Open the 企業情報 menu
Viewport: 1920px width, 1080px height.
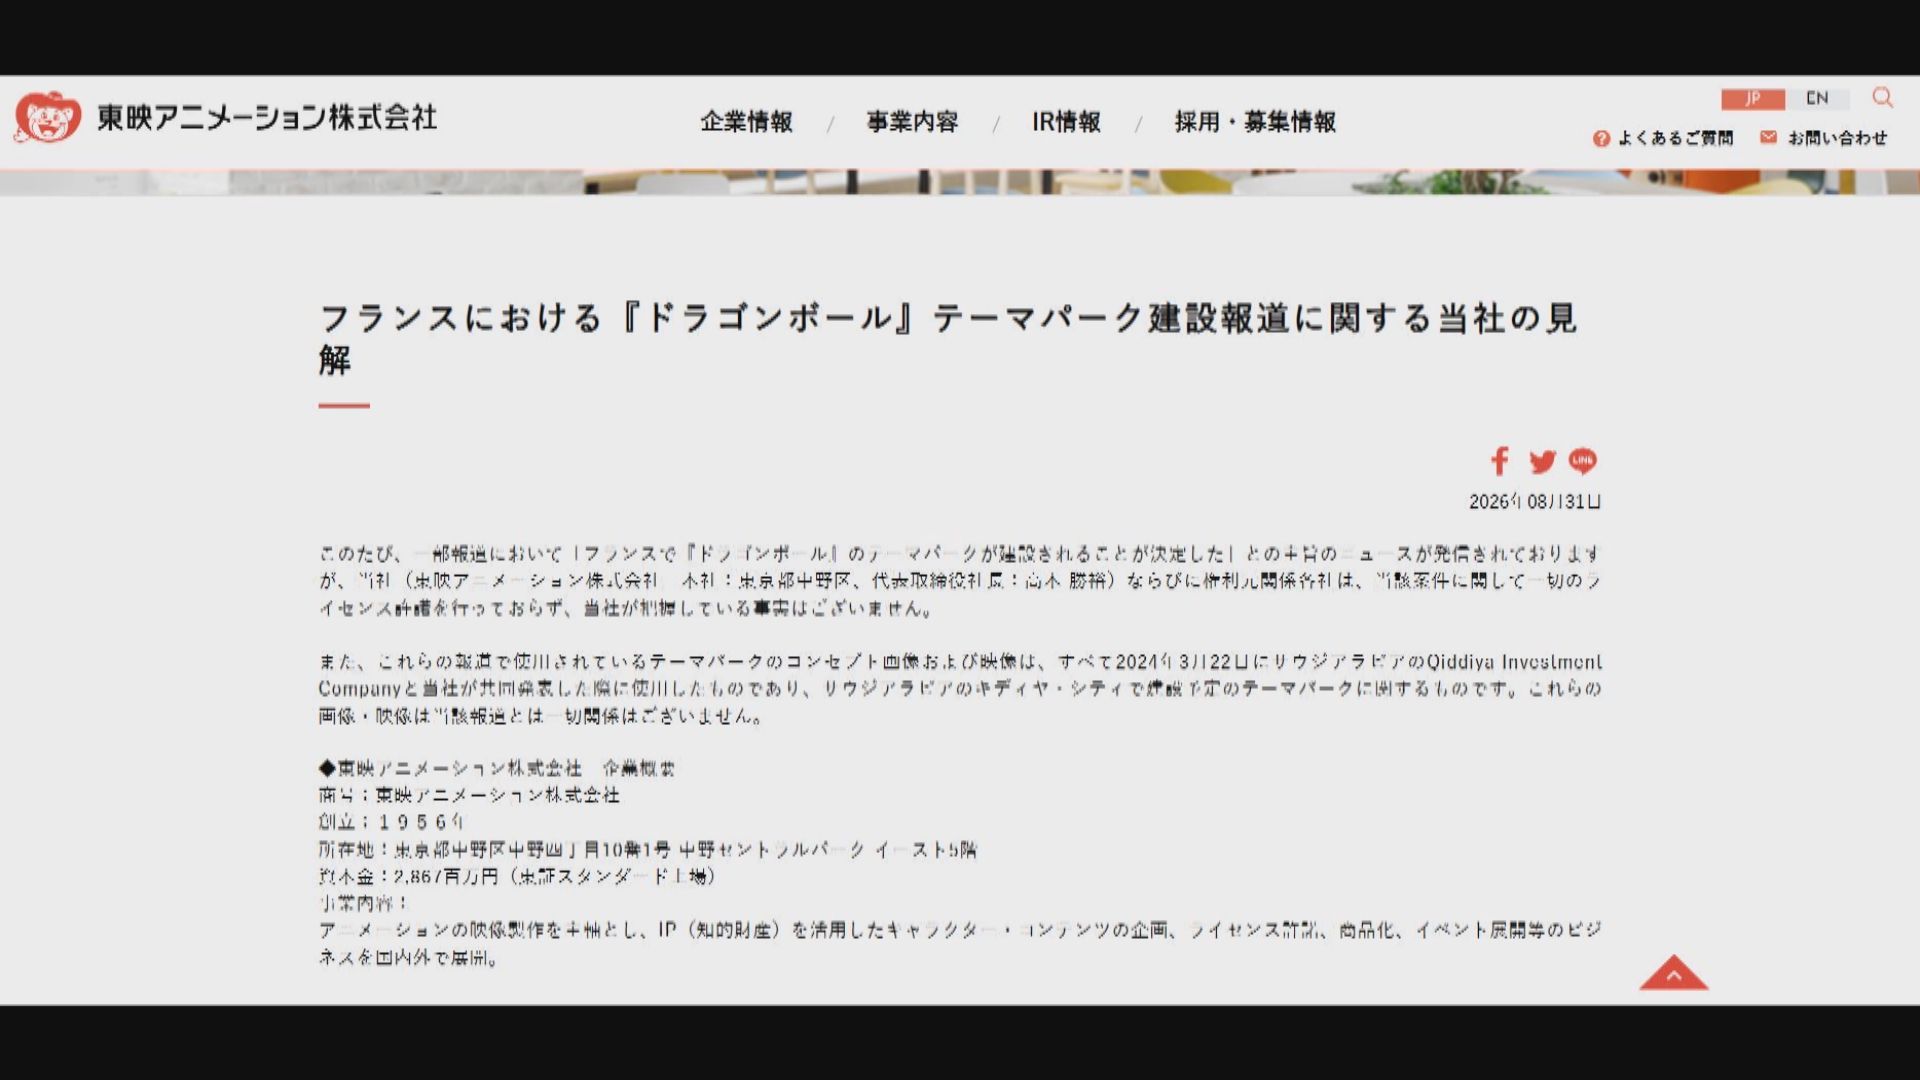pyautogui.click(x=746, y=122)
